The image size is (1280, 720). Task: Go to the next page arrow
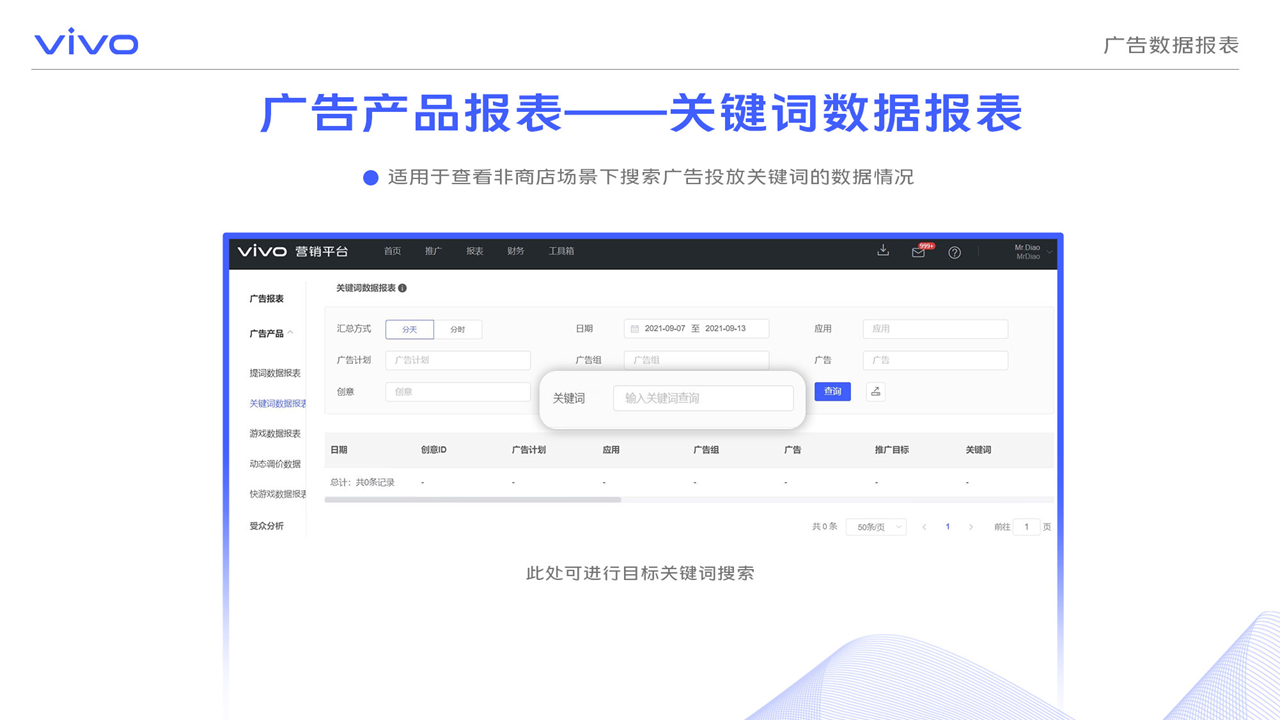click(971, 527)
